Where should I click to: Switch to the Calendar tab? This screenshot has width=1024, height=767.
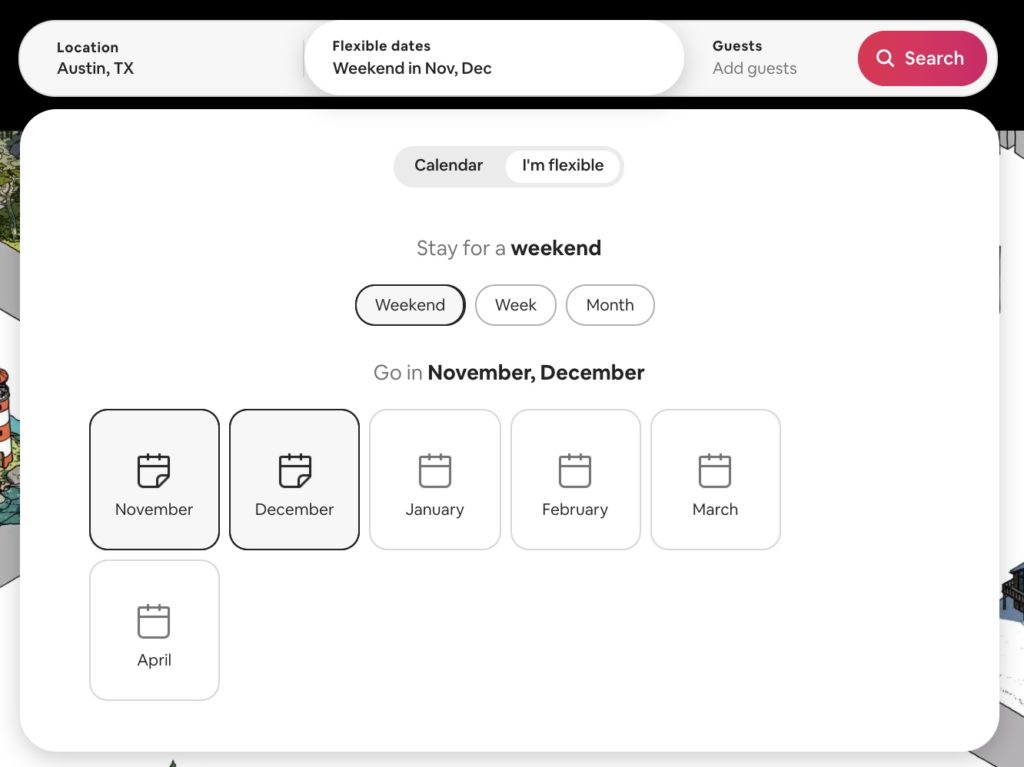coord(448,165)
